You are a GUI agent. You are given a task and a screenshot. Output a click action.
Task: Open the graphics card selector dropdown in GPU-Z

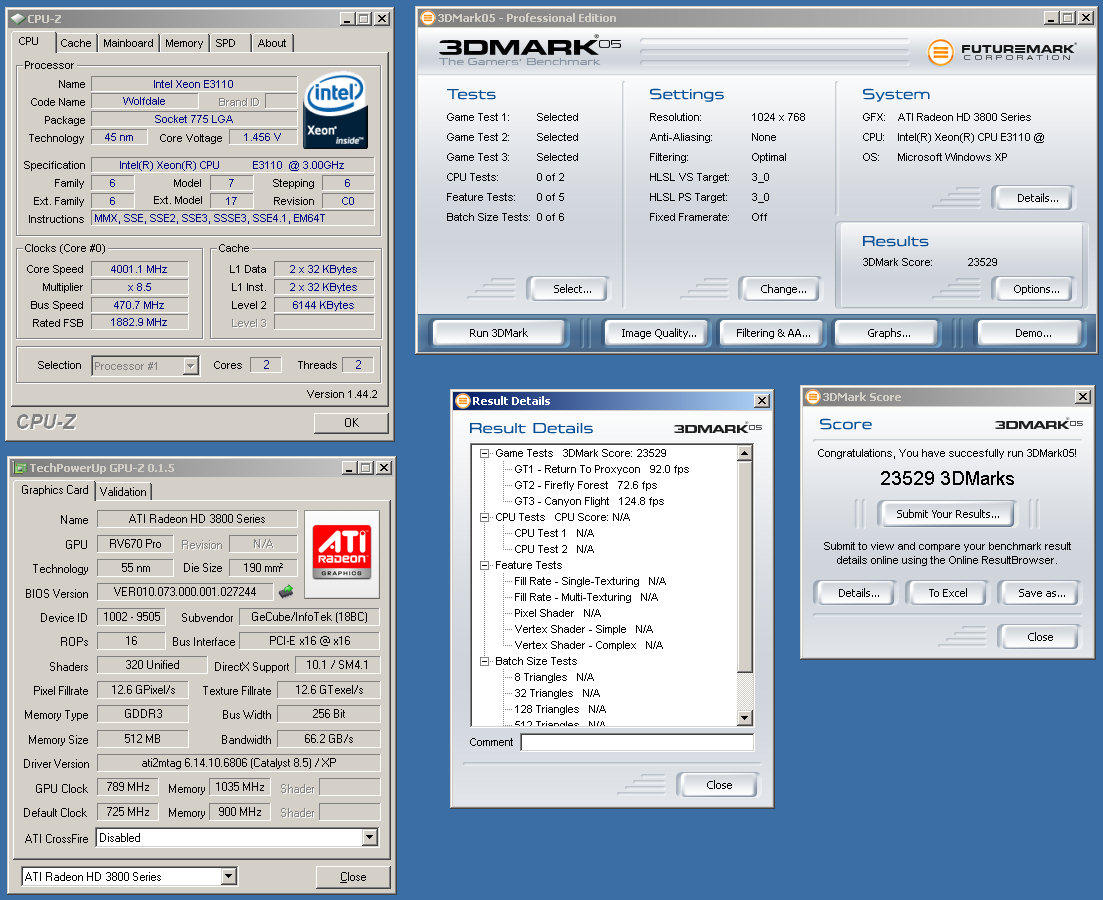click(228, 876)
